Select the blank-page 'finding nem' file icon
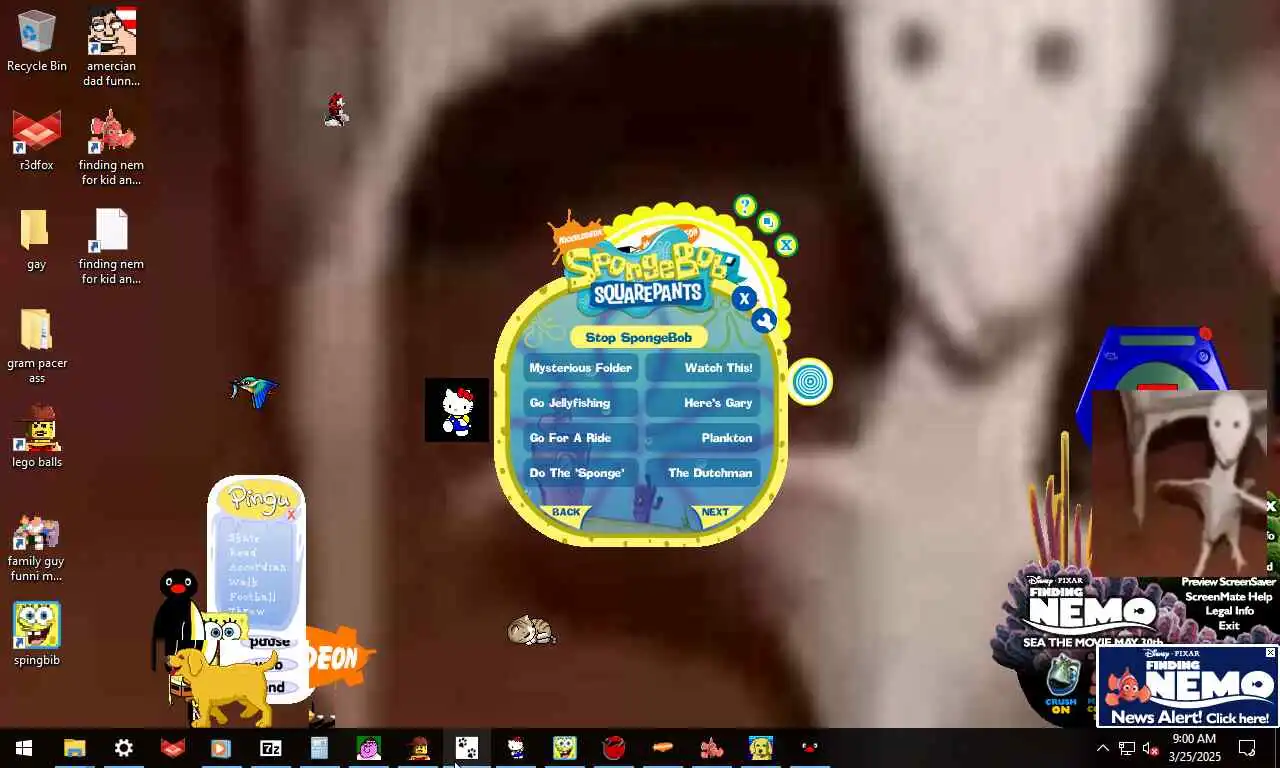The image size is (1280, 768). pyautogui.click(x=111, y=246)
